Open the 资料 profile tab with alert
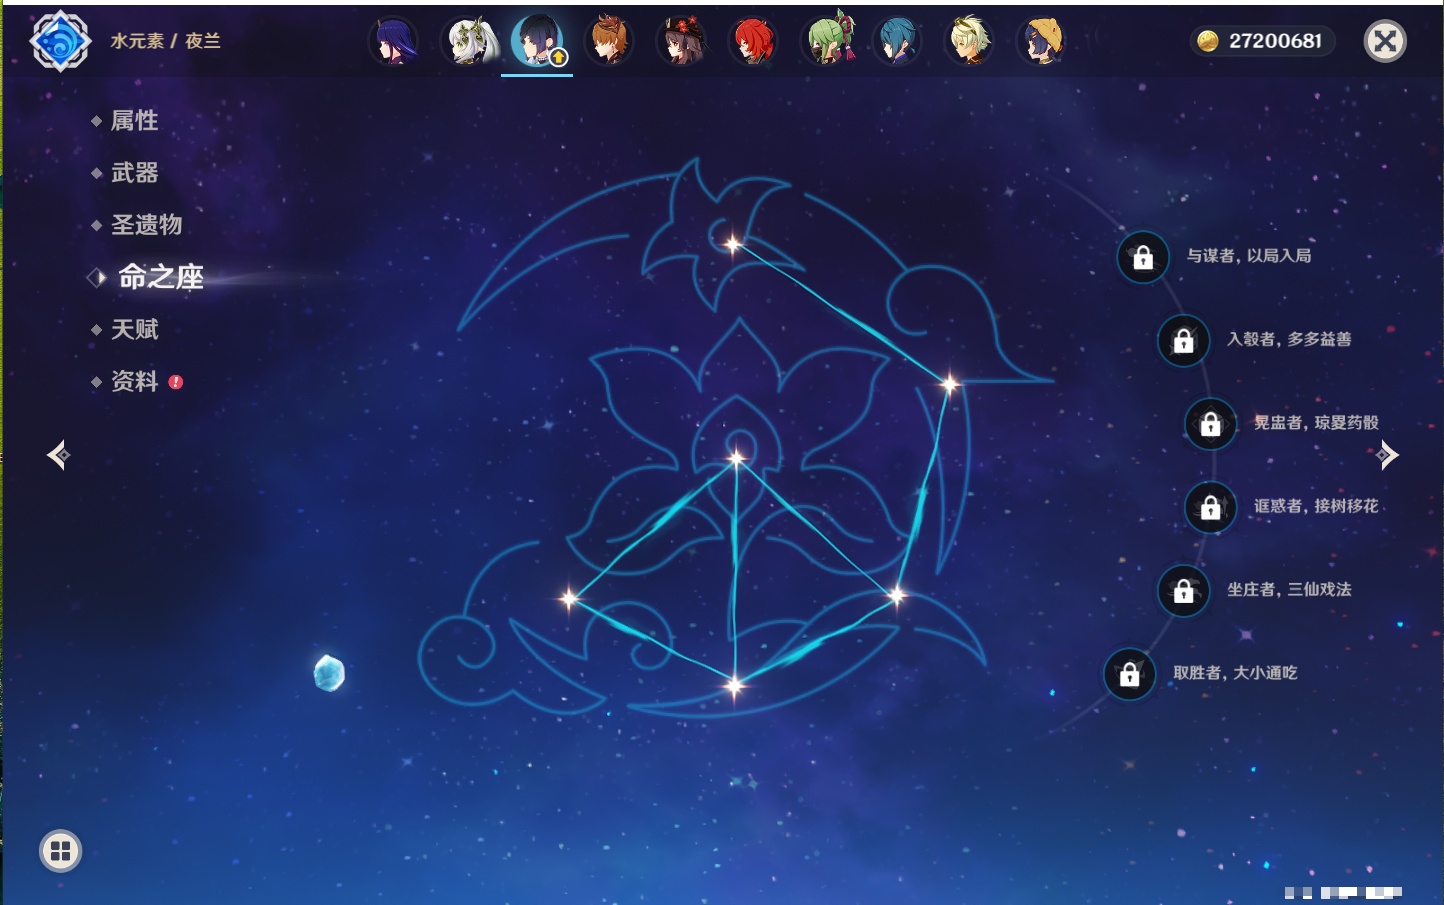The image size is (1444, 905). 134,381
